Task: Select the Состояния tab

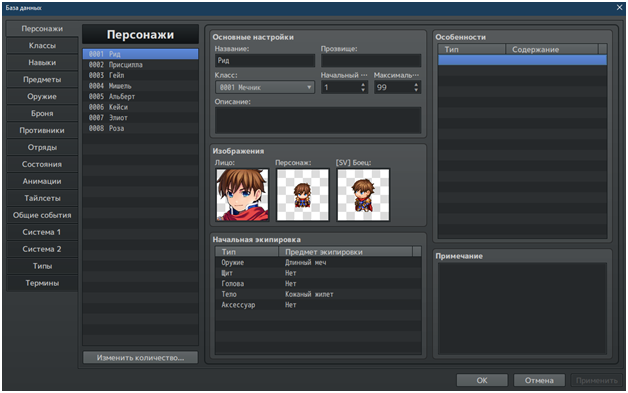Action: pyautogui.click(x=42, y=164)
